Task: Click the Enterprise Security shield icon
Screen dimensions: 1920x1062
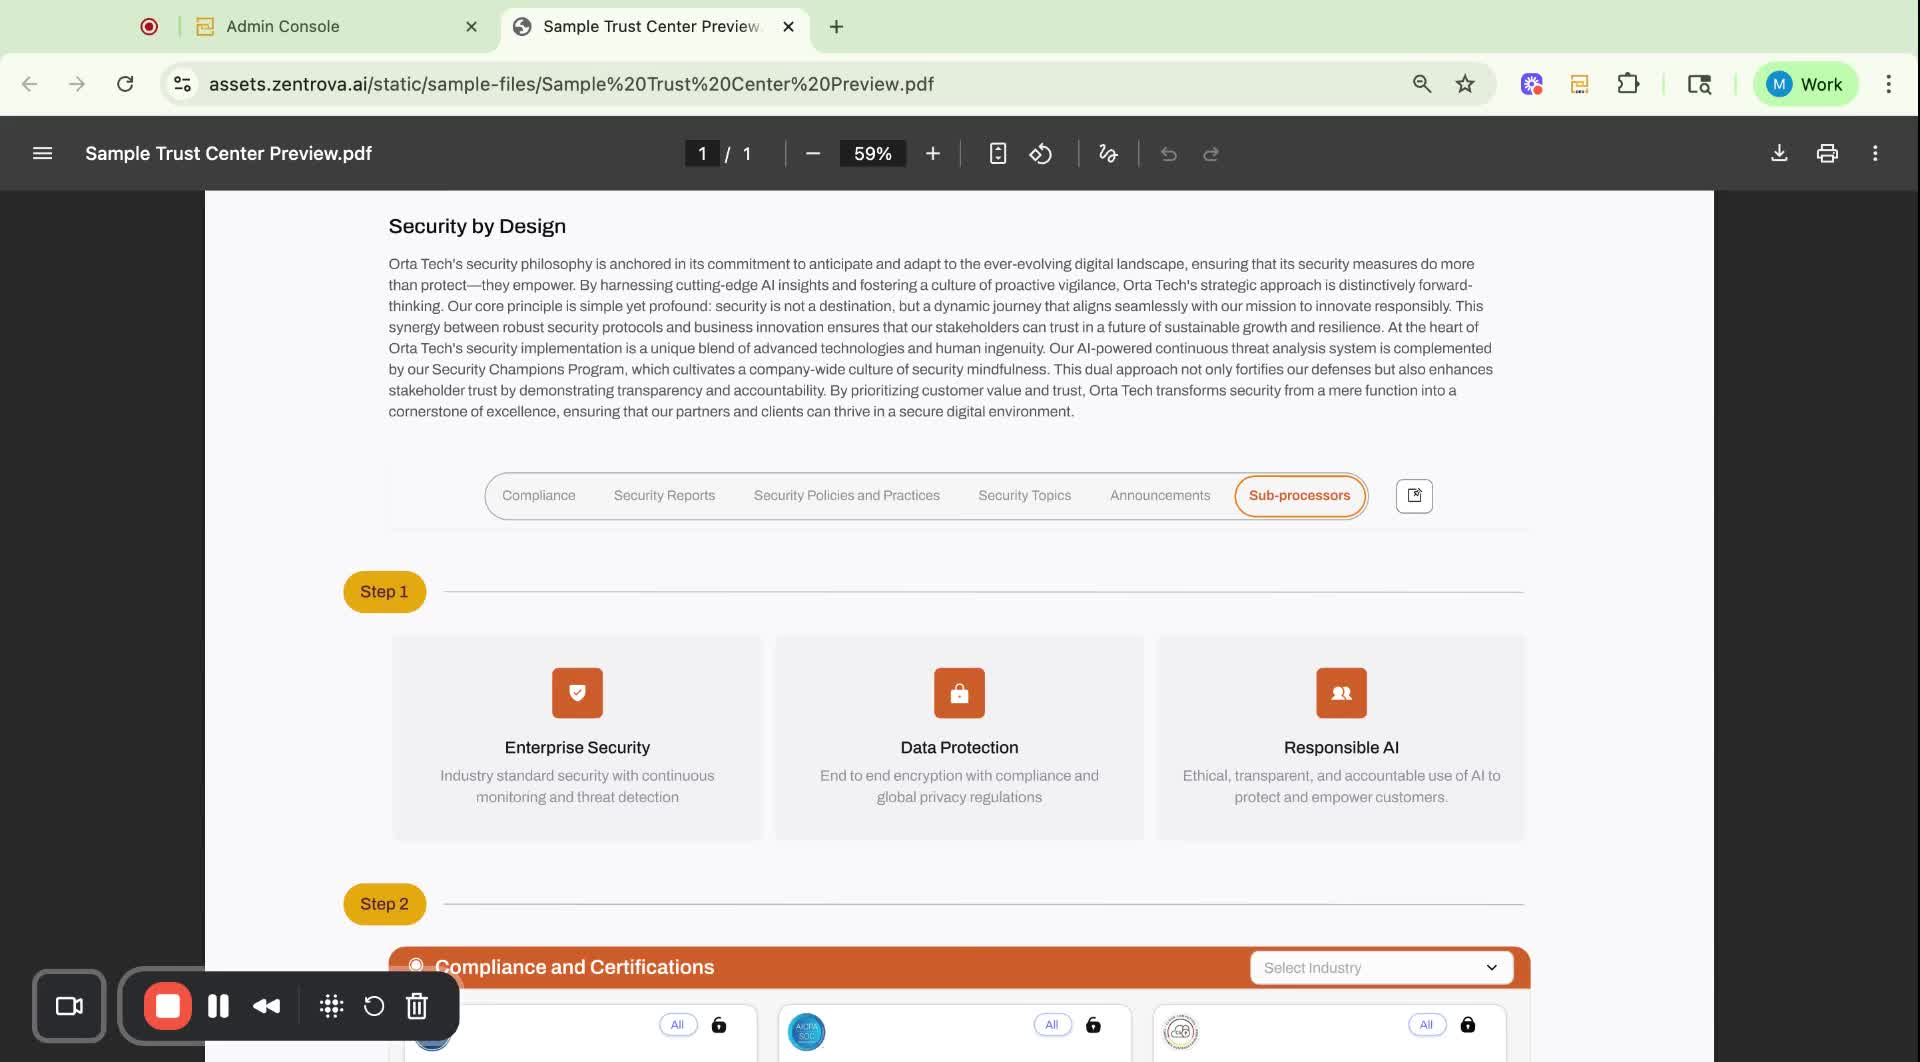Action: [577, 693]
